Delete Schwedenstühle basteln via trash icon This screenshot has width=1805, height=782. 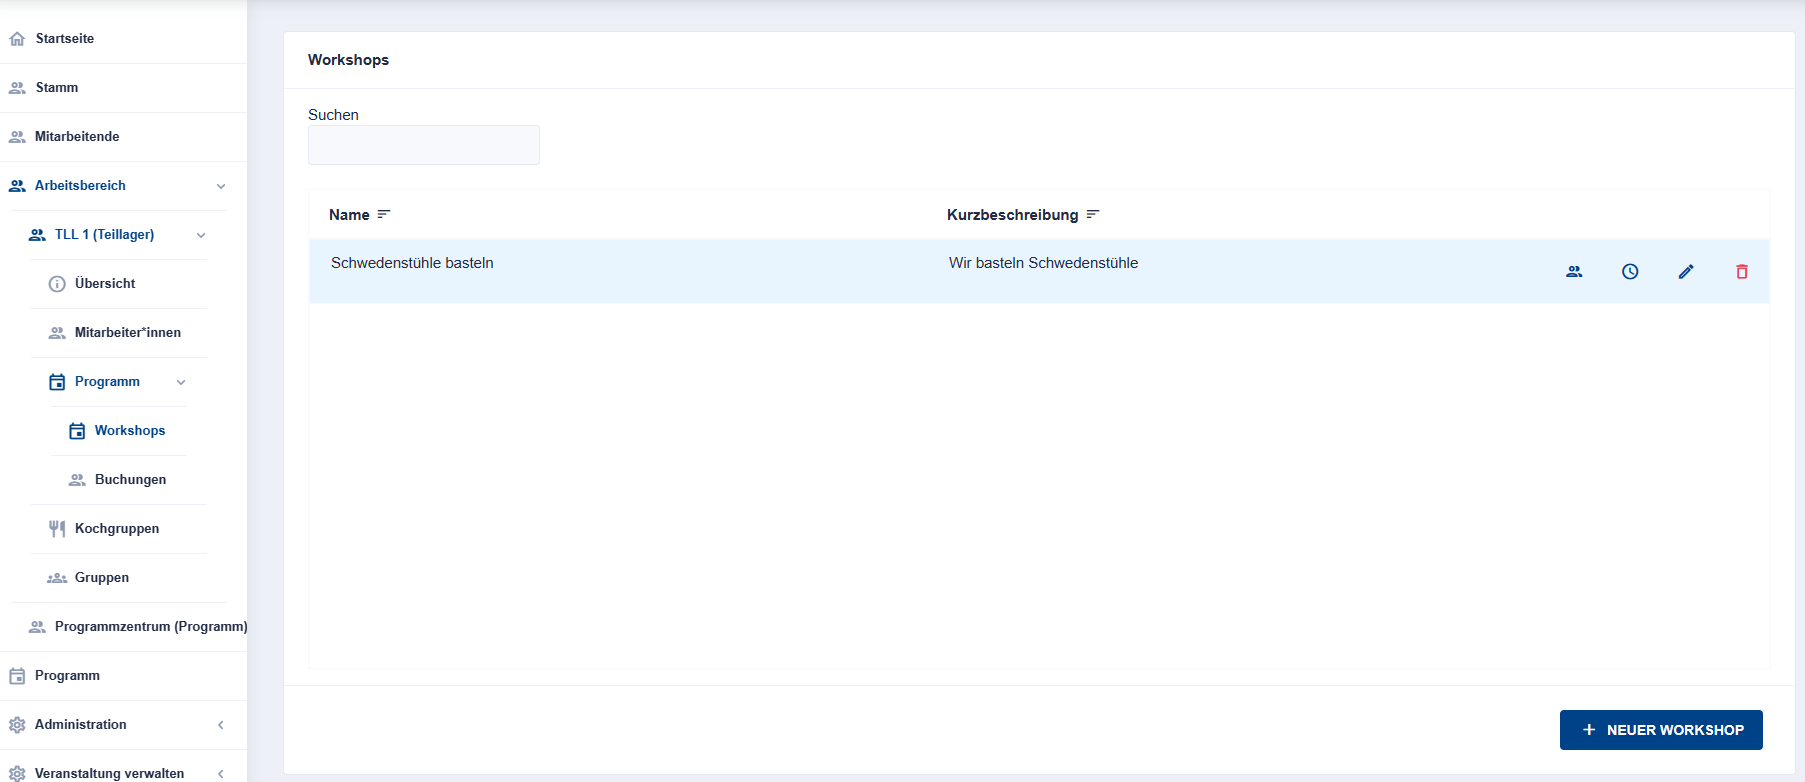[1742, 271]
